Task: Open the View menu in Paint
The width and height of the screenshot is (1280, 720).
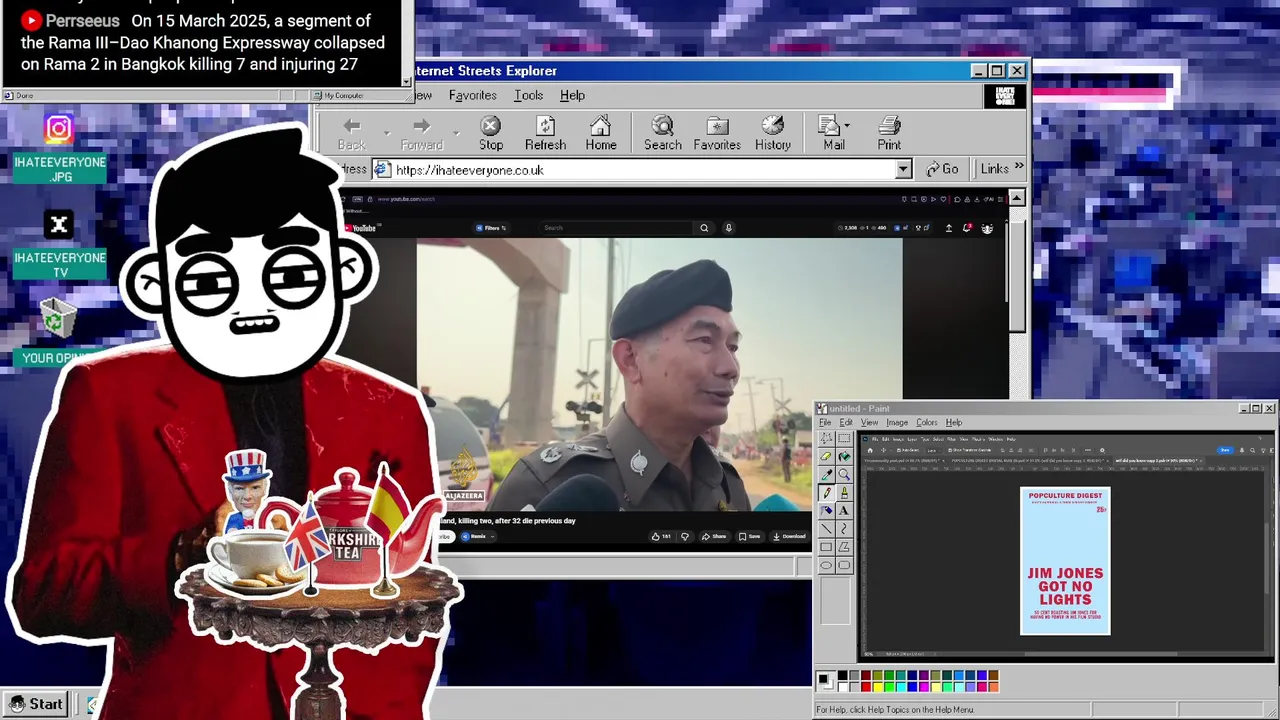Action: [869, 422]
